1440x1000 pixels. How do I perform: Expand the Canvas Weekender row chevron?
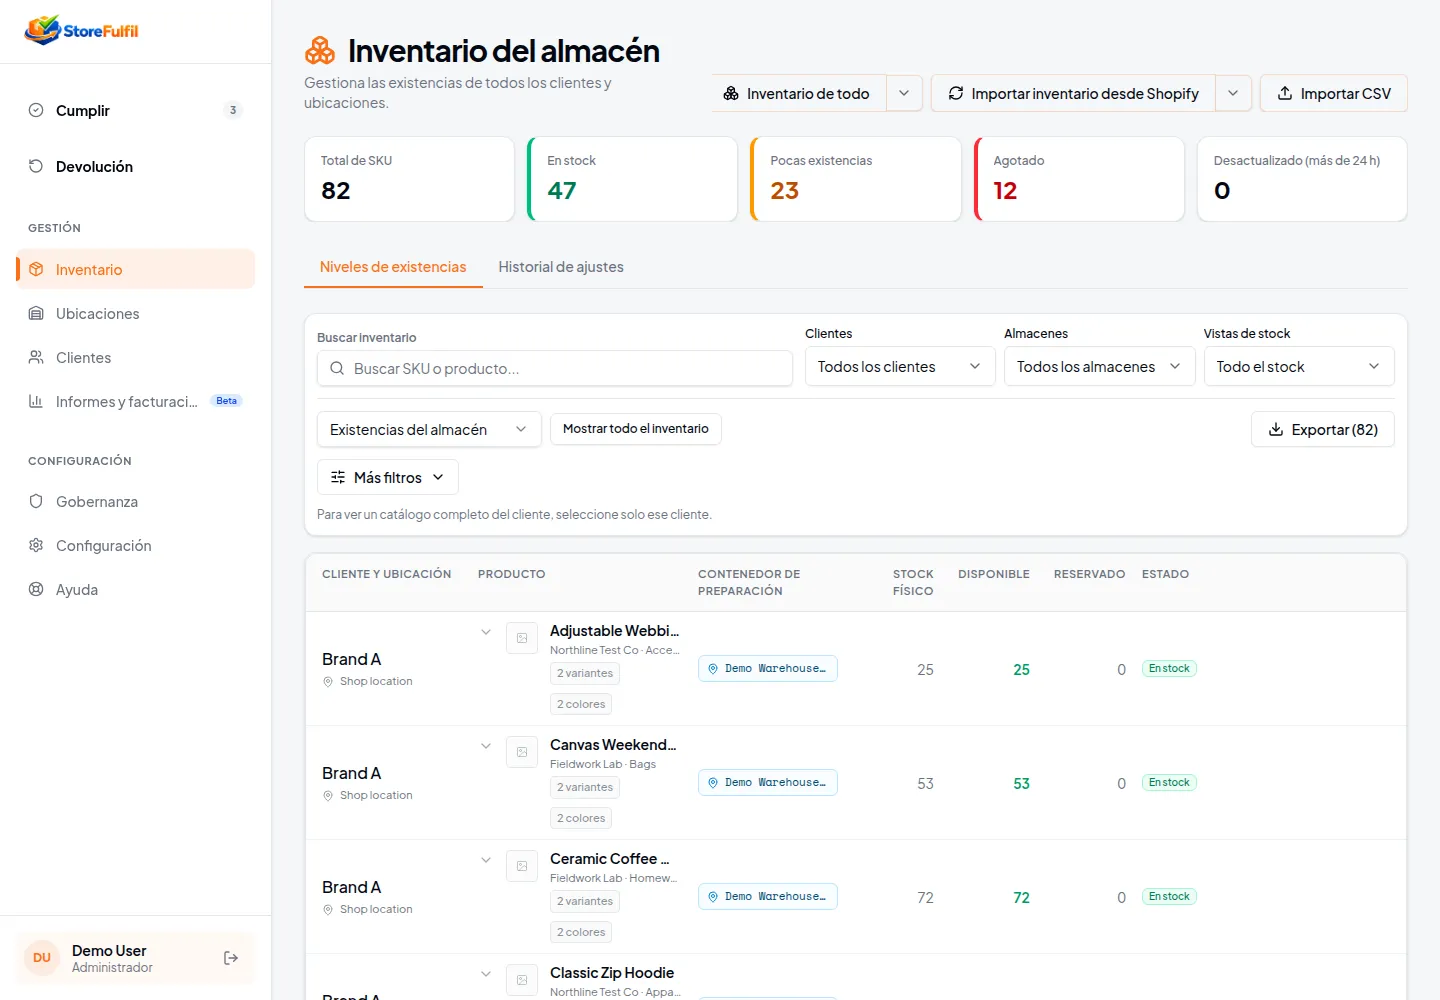click(486, 746)
